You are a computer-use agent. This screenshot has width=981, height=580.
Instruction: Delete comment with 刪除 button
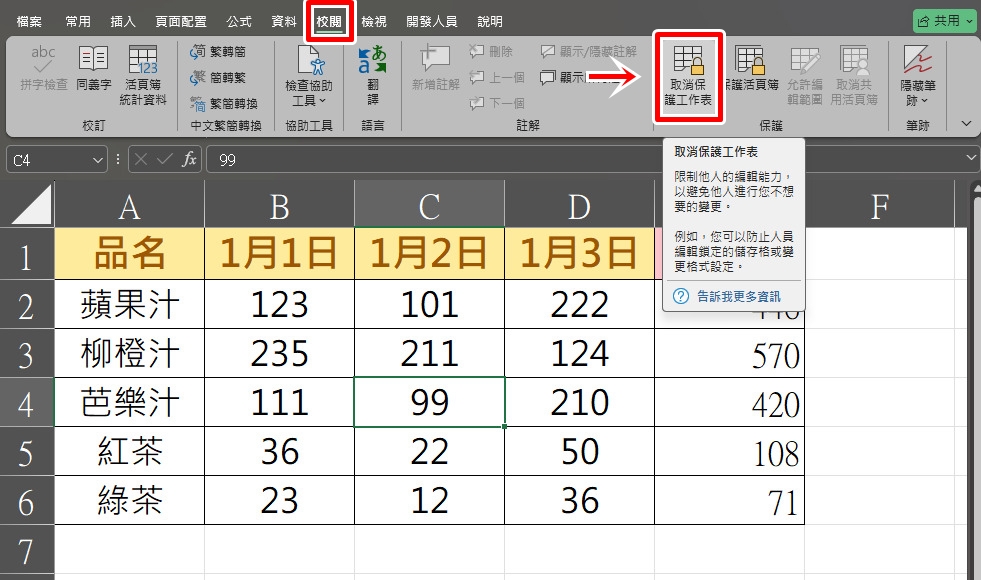[x=491, y=51]
